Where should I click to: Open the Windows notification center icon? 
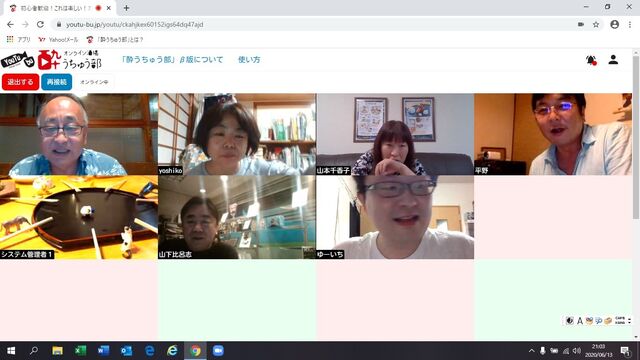[625, 351]
